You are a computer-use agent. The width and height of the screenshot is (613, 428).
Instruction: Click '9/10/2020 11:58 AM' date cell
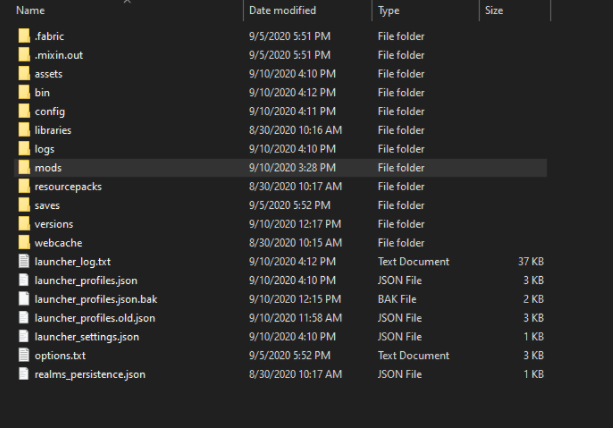tap(296, 318)
